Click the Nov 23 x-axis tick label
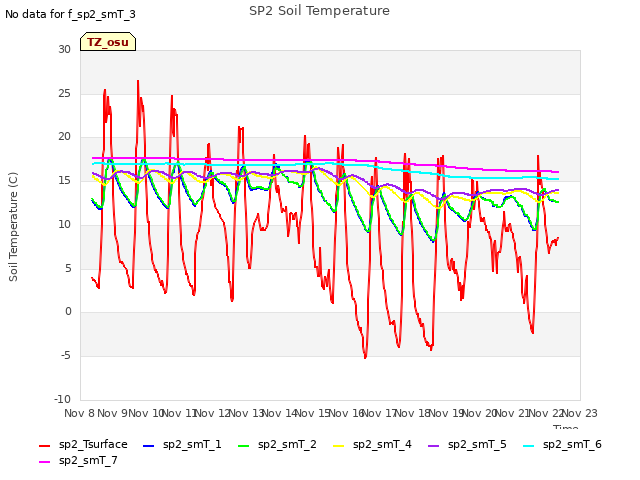 pos(580,413)
